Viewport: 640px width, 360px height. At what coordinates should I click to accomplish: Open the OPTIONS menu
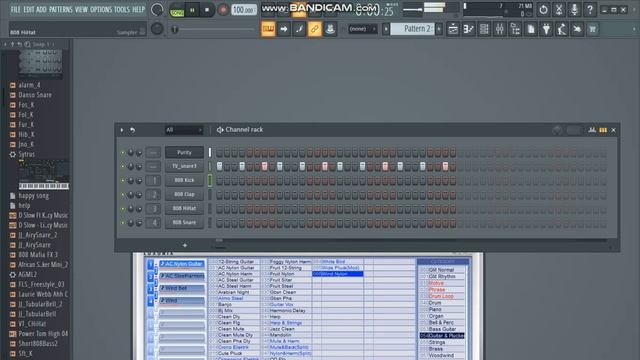click(x=101, y=9)
